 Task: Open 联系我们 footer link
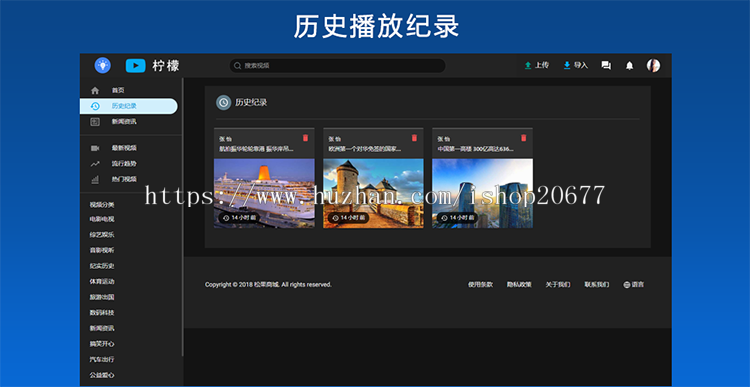pyautogui.click(x=596, y=285)
